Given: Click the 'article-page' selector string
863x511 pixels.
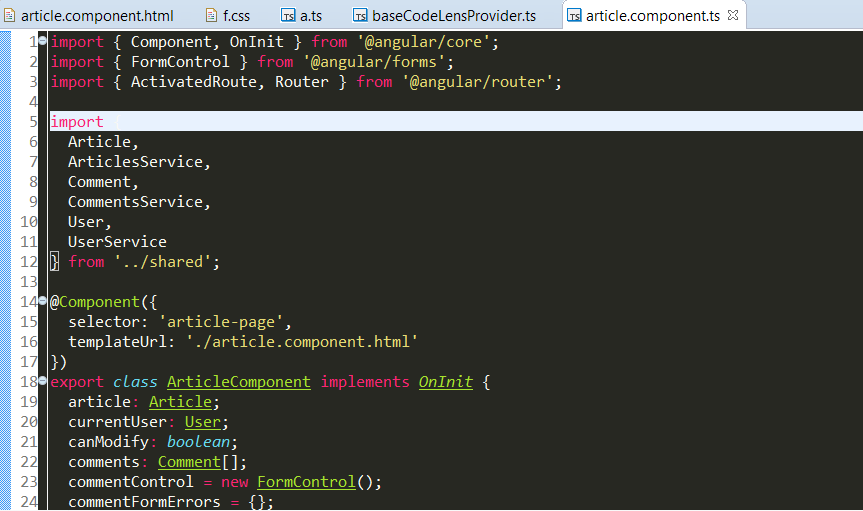Looking at the screenshot, I should point(221,322).
